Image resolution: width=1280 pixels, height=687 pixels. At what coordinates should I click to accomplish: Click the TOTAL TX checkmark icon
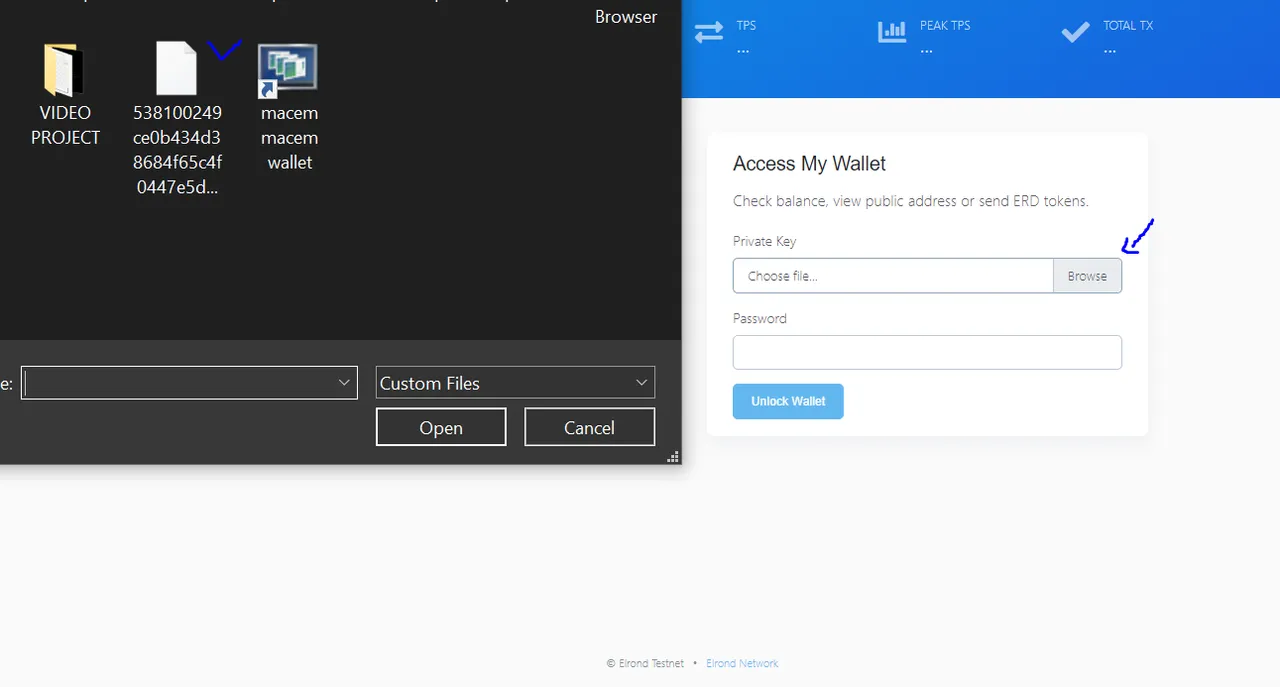tap(1076, 32)
